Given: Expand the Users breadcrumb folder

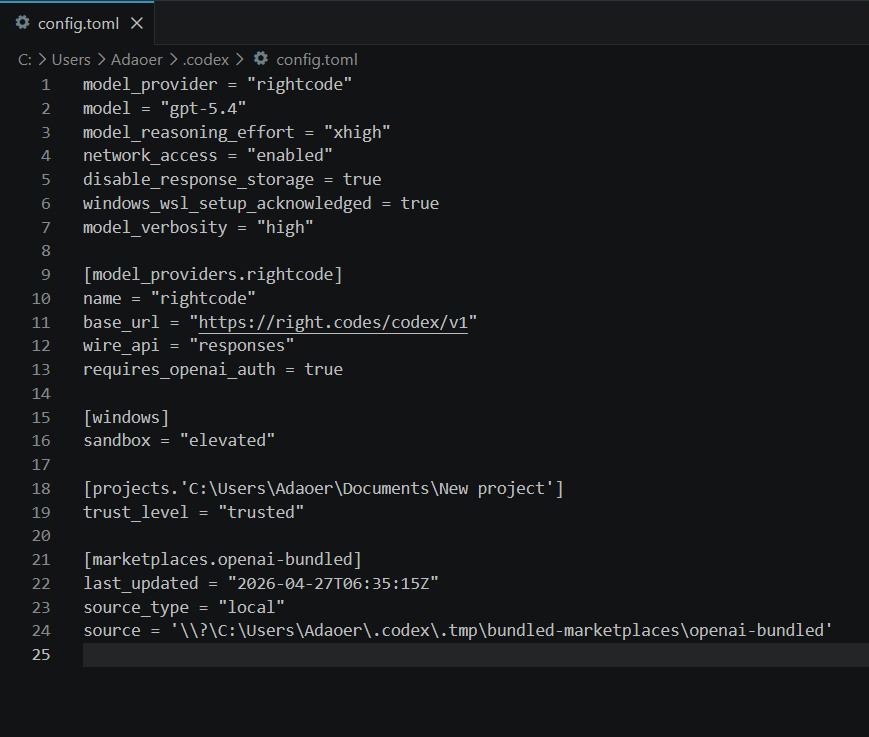Looking at the screenshot, I should [x=71, y=60].
